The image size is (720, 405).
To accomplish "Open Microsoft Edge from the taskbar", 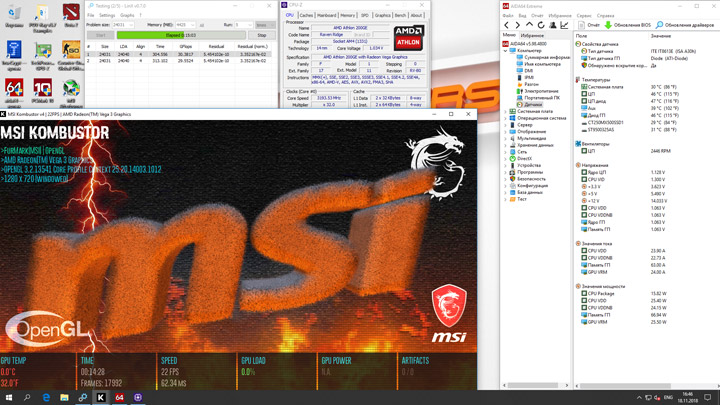I will (x=46, y=398).
